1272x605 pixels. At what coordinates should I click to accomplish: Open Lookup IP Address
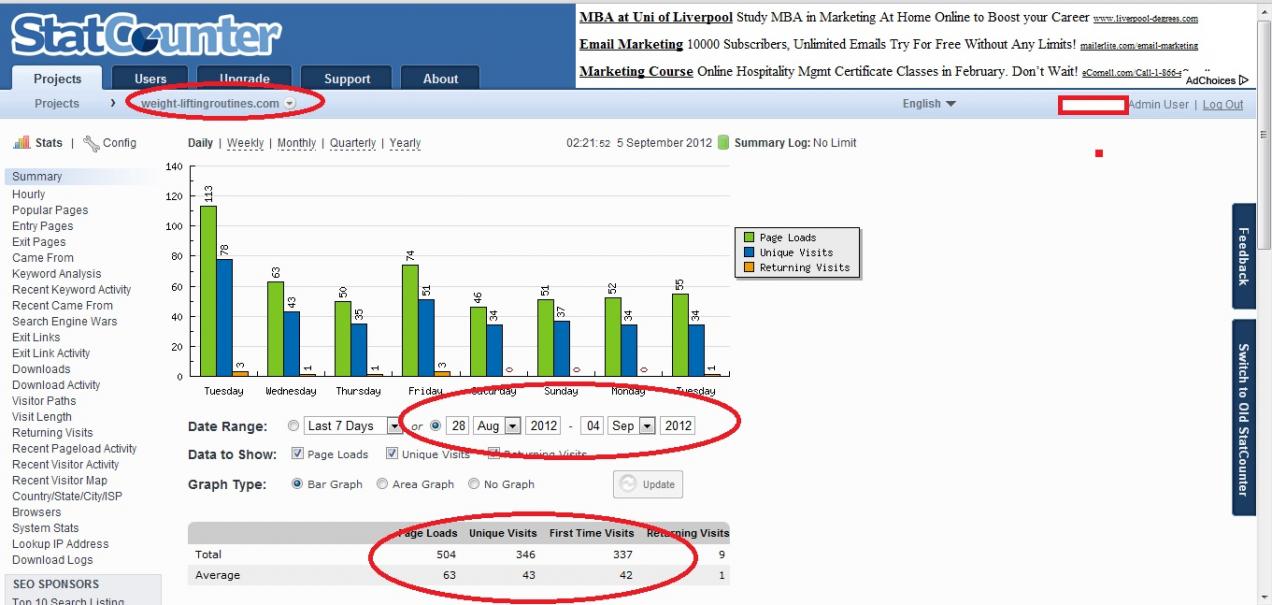60,545
